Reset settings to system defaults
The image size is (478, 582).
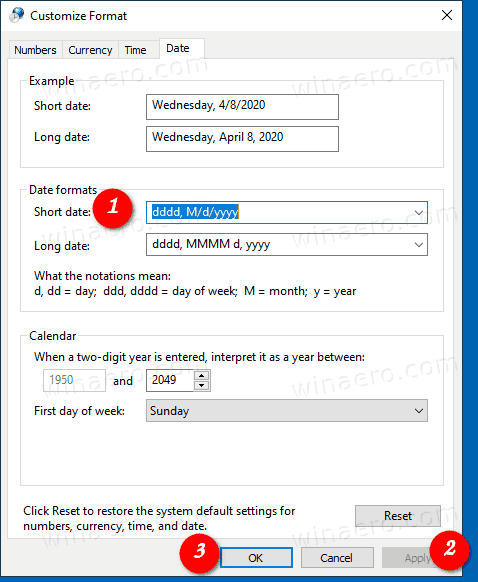pos(398,516)
